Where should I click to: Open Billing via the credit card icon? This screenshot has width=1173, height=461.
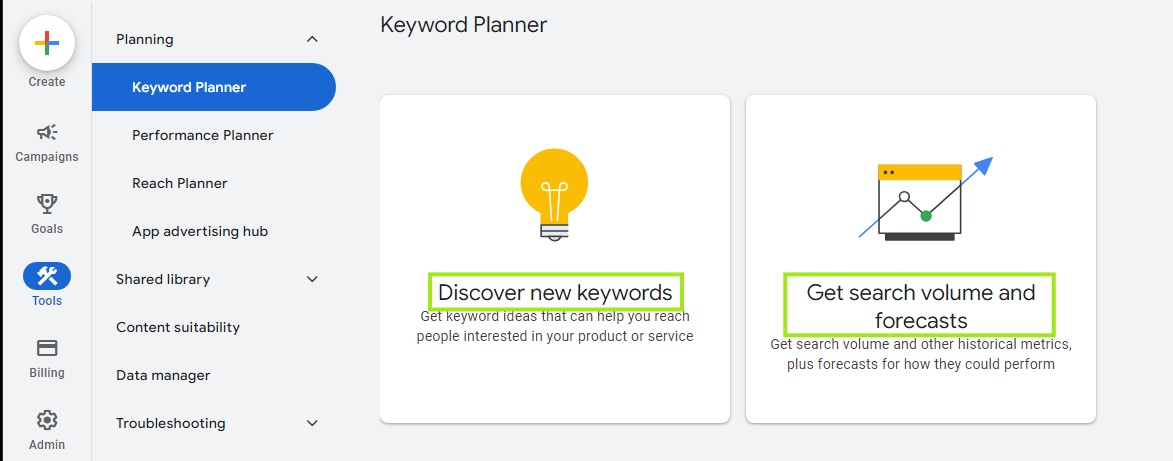pos(46,348)
